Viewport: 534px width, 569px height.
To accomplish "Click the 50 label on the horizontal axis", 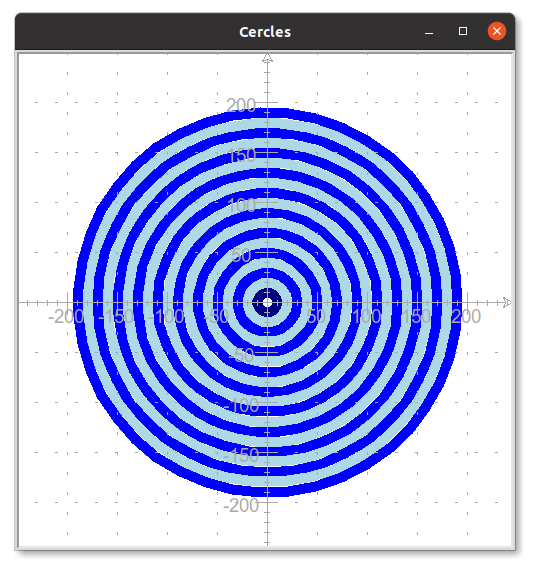I will tap(316, 317).
